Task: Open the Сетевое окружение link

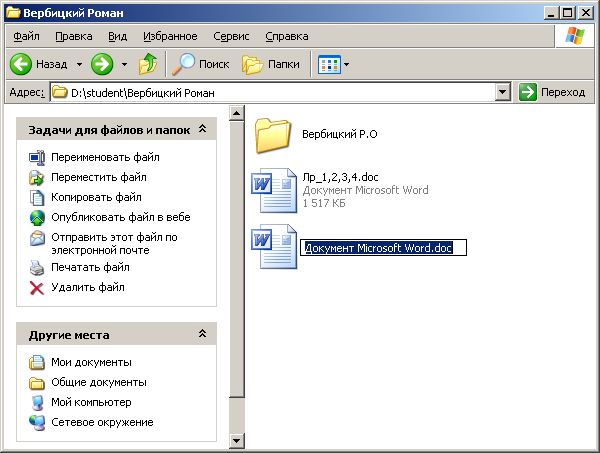Action: pyautogui.click(x=102, y=422)
